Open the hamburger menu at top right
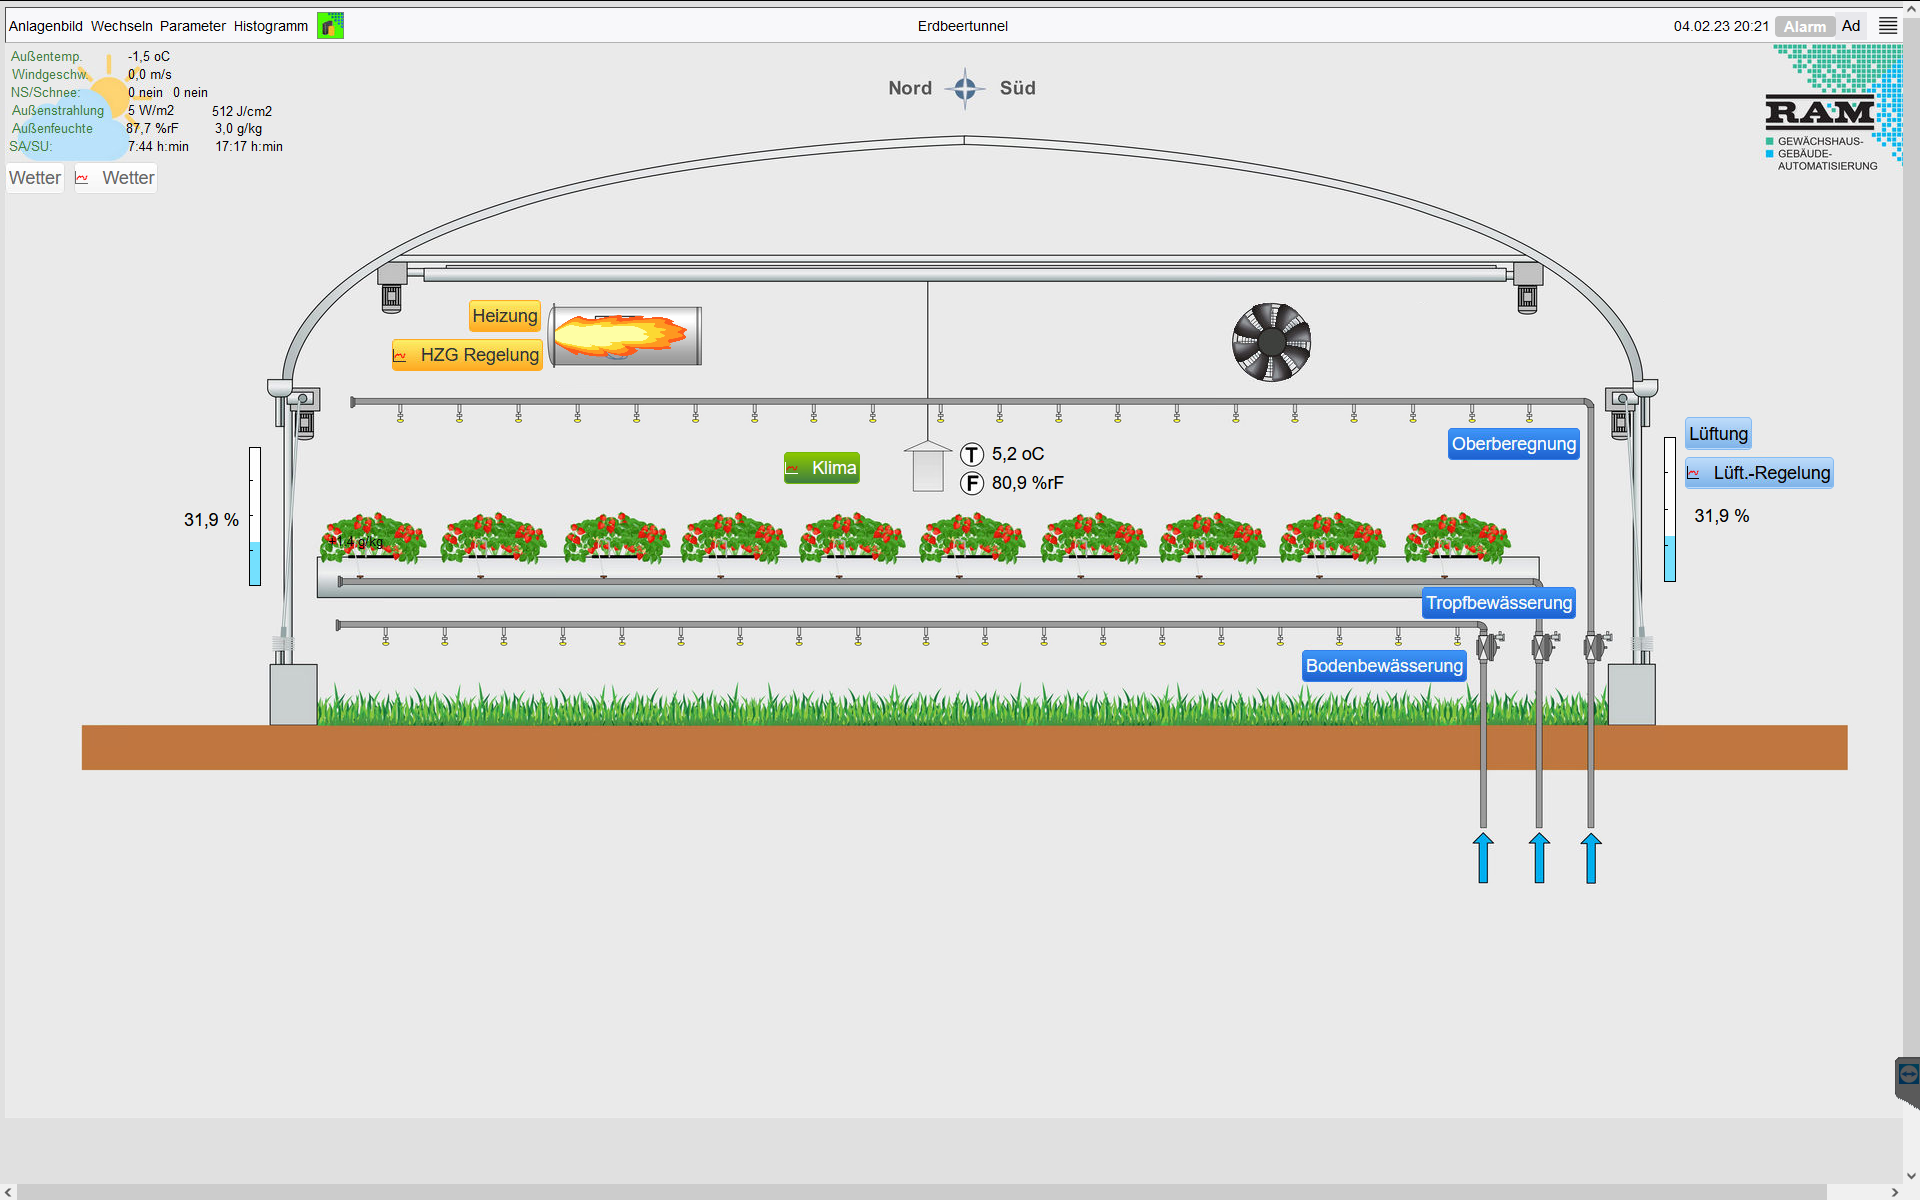Viewport: 1920px width, 1200px height. click(x=1890, y=26)
